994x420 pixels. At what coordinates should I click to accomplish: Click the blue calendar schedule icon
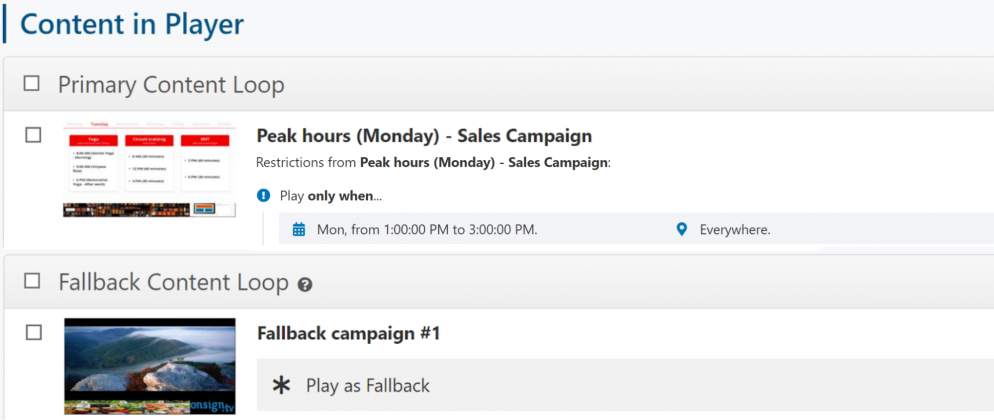[299, 229]
